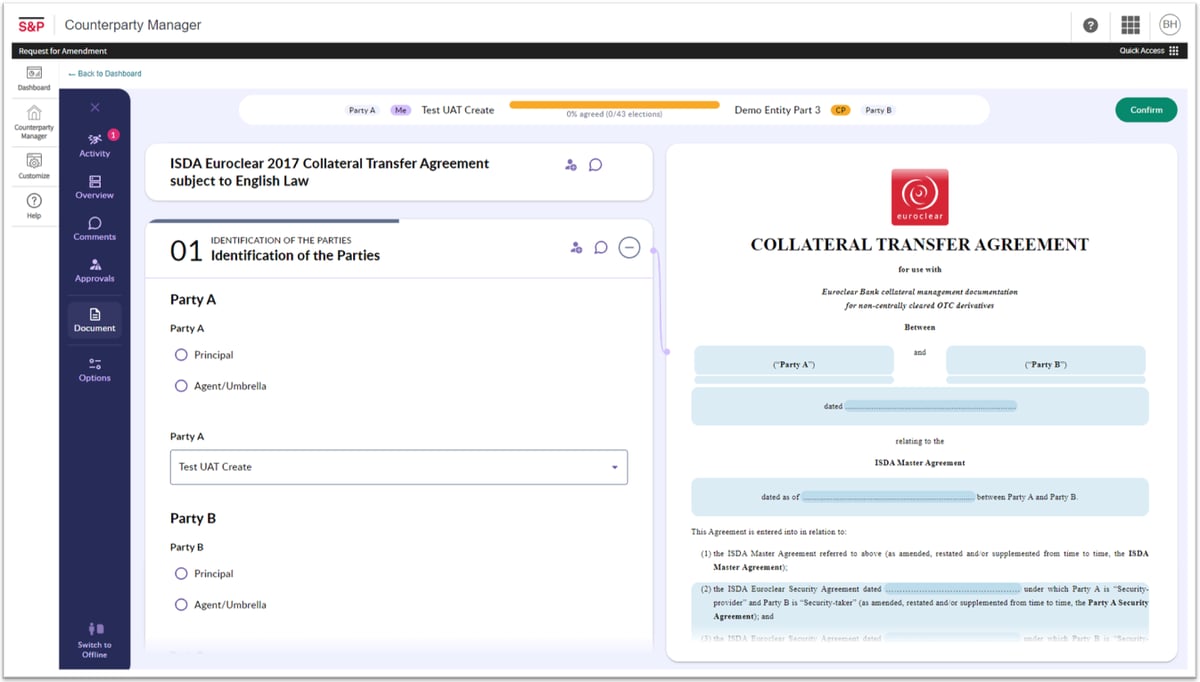Click the agreement progress bar

[614, 104]
